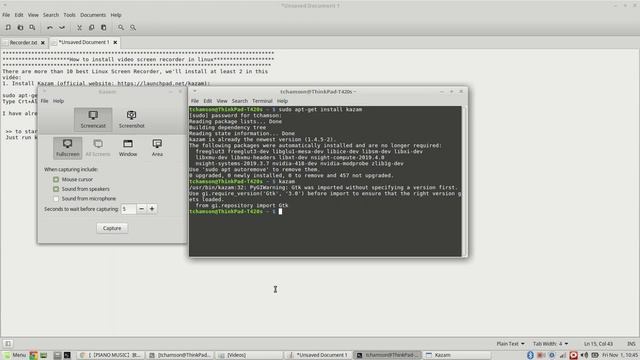
Task: Open the Kazam window File menu
Action: 44,101
